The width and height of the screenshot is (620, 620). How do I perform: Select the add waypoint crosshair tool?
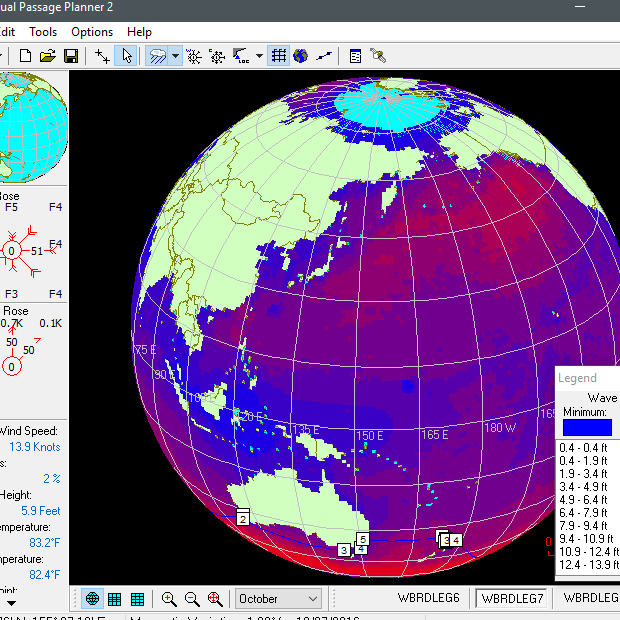(103, 56)
